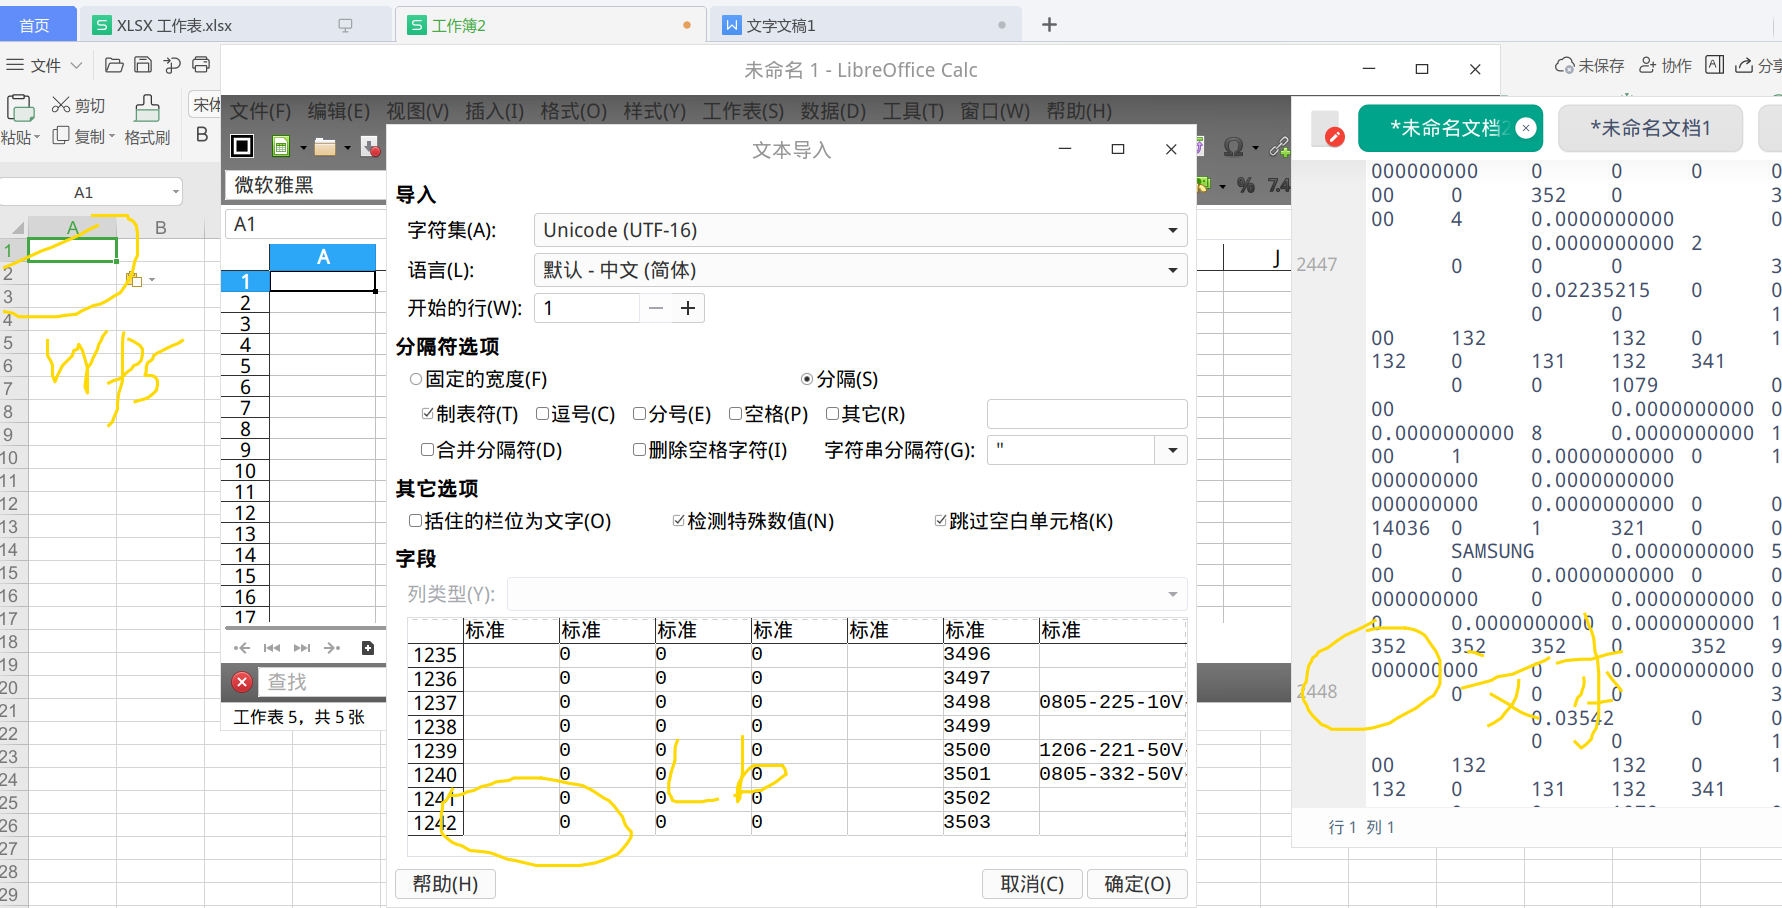This screenshot has height=908, width=1782.
Task: Enable 删除空格字符(I) checkbox
Action: pos(639,450)
